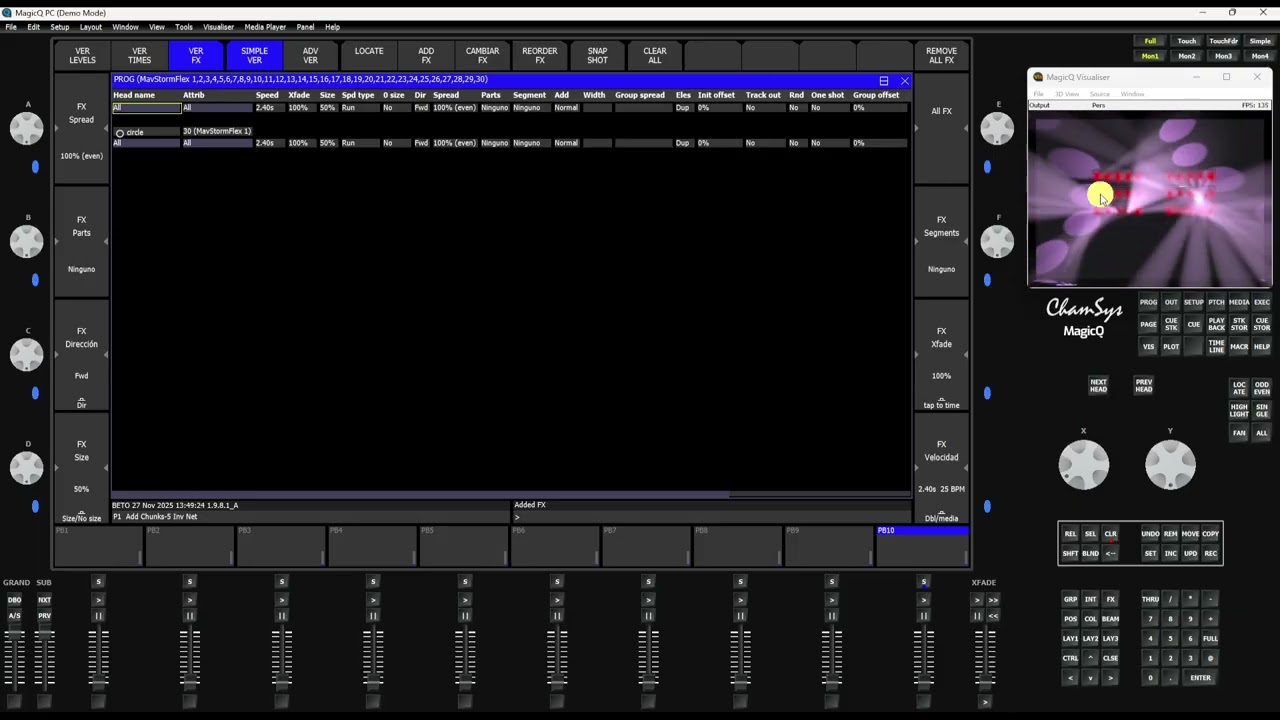Click the GRAND master fader
The width and height of the screenshot is (1280, 720).
[x=14, y=660]
